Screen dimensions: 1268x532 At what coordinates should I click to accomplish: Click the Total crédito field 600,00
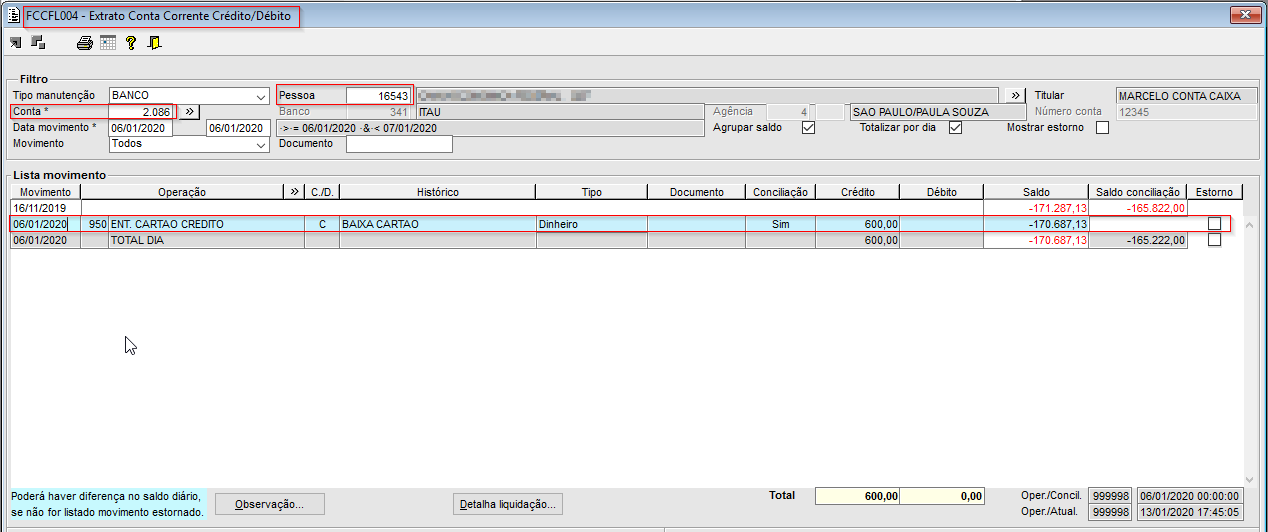point(858,496)
